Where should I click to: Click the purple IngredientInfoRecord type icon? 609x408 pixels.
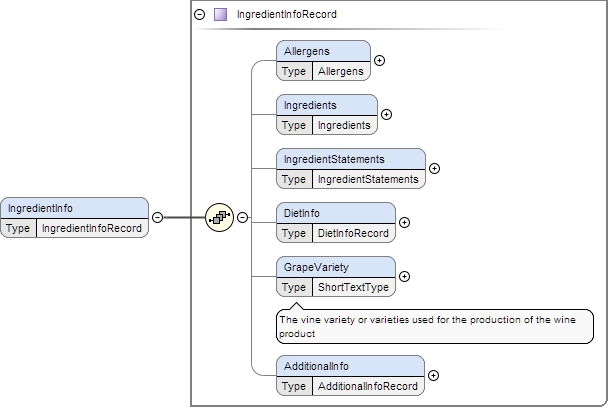pos(220,15)
